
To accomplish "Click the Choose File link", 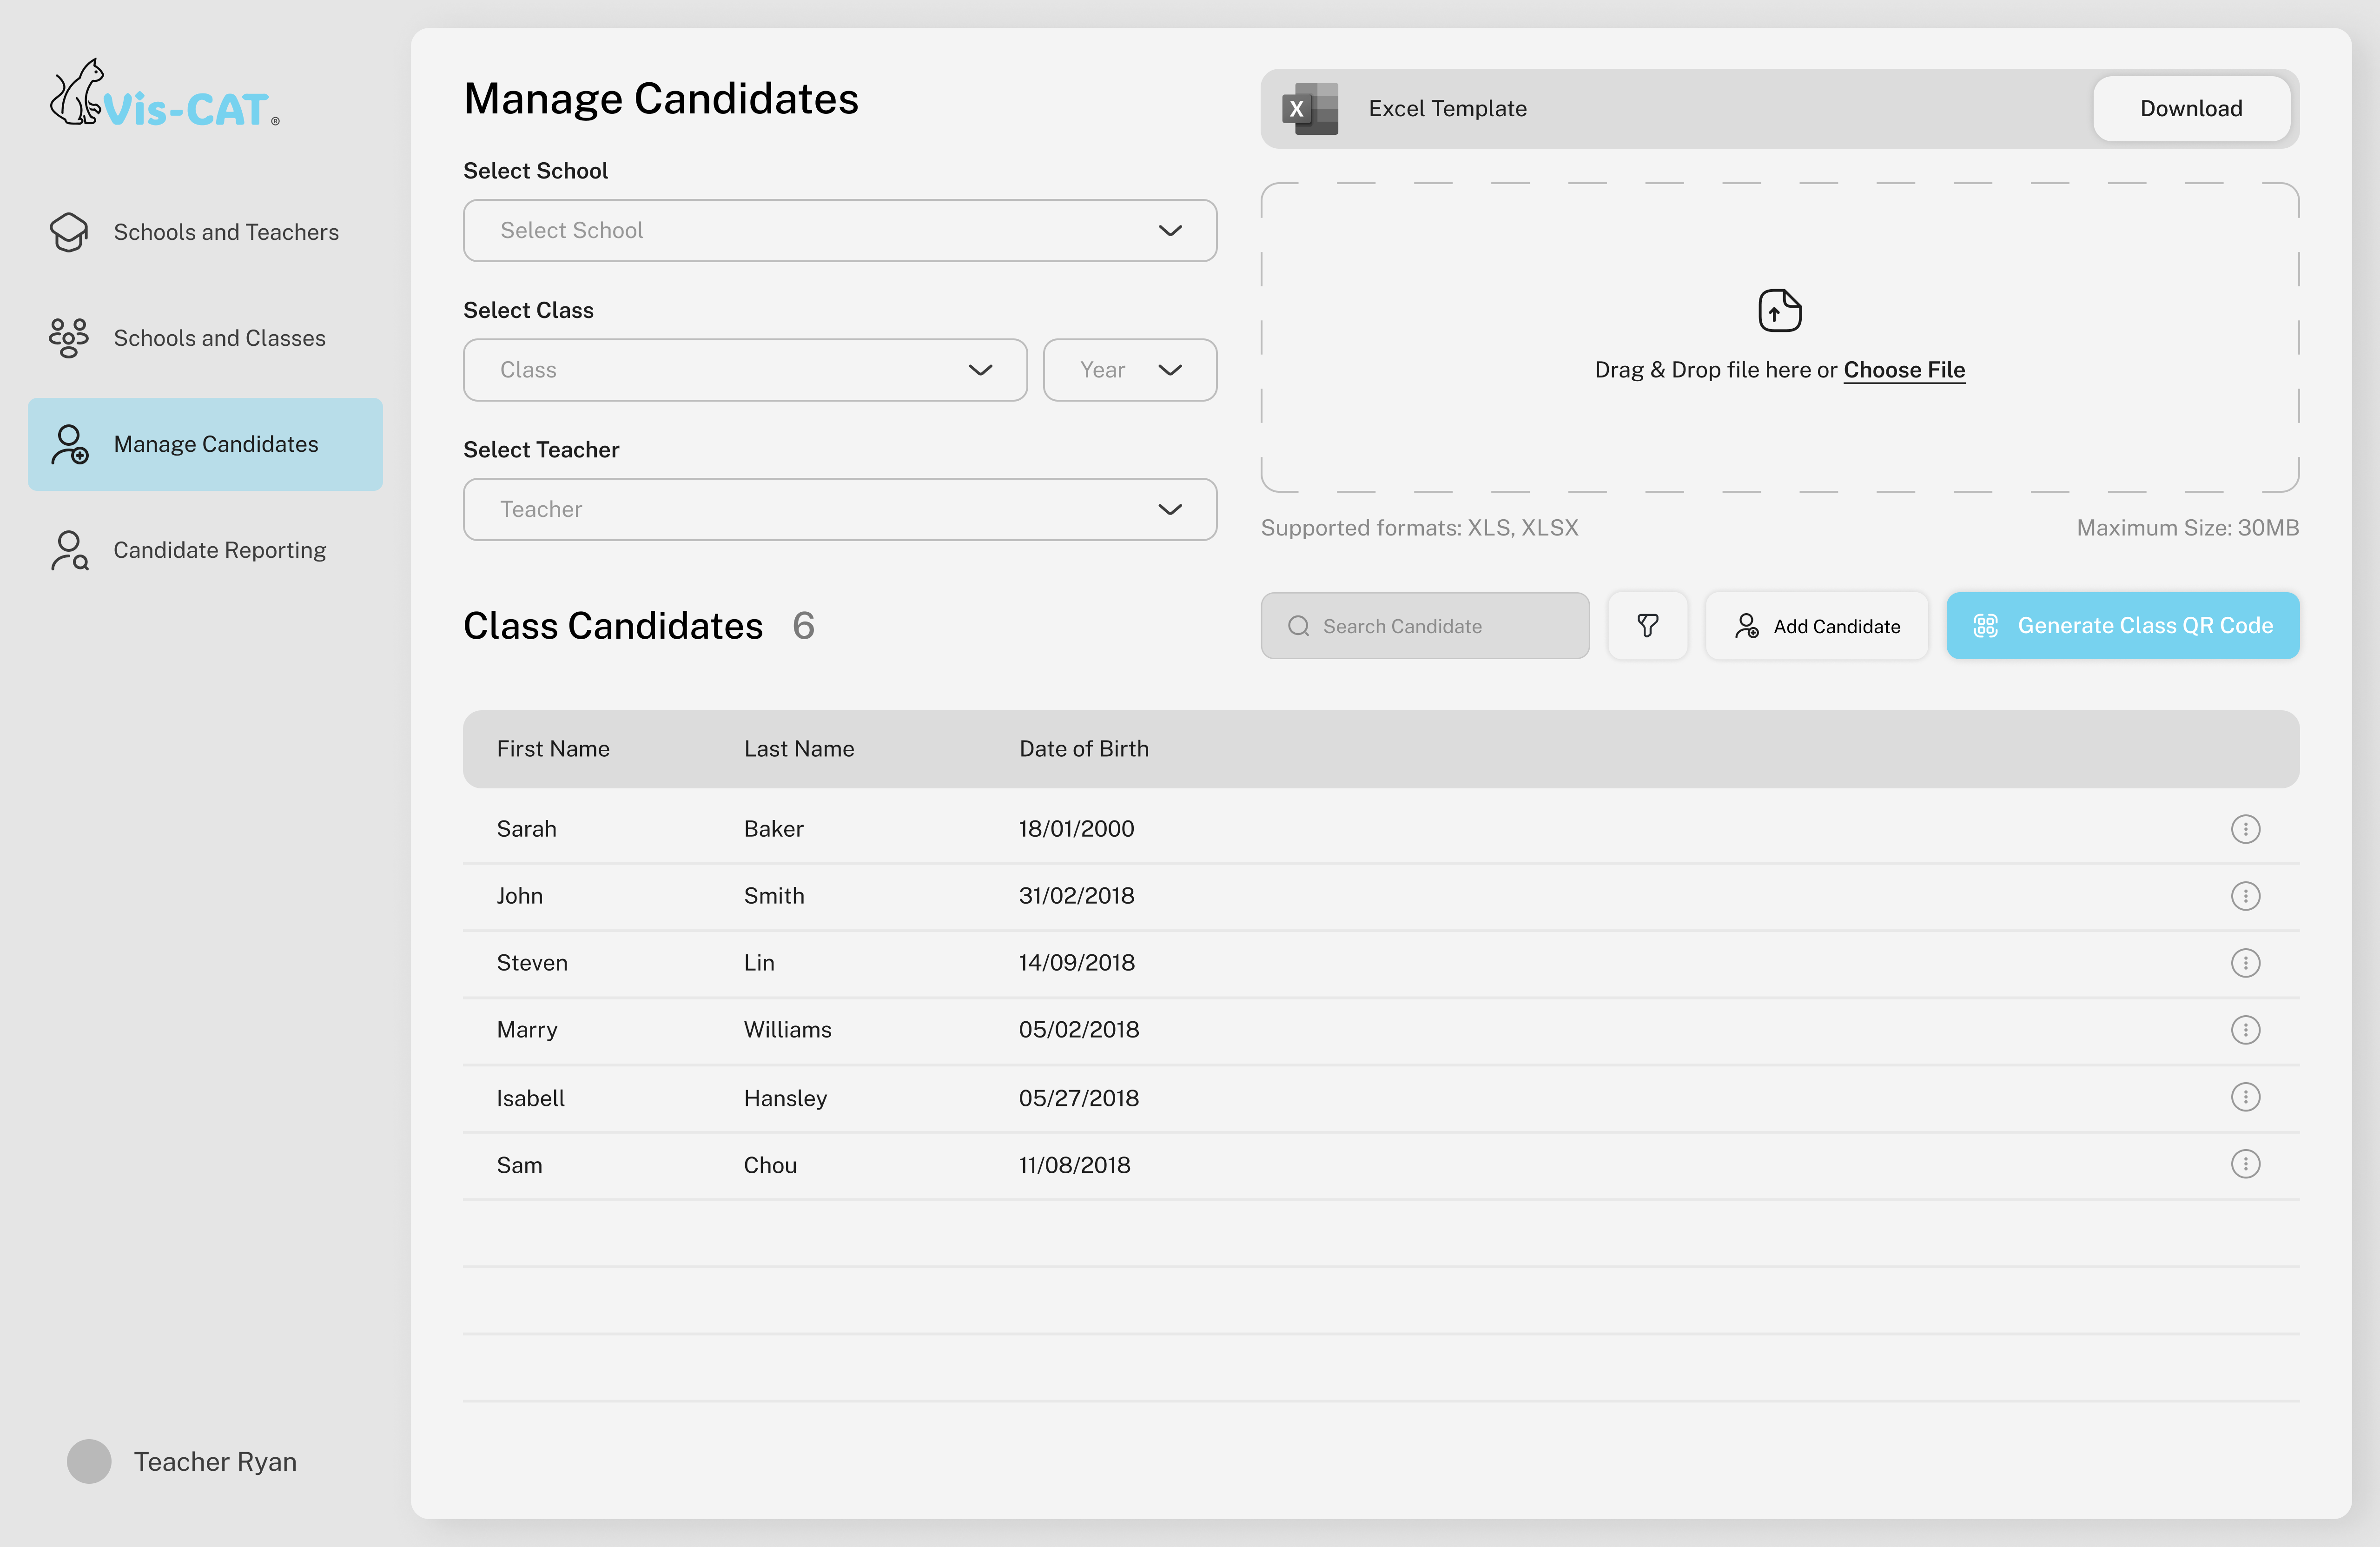I will coord(1903,369).
